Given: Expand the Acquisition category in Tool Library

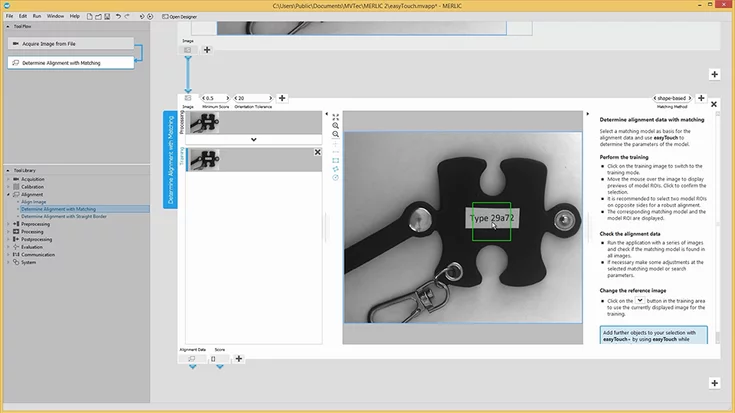Looking at the screenshot, I should [x=9, y=179].
